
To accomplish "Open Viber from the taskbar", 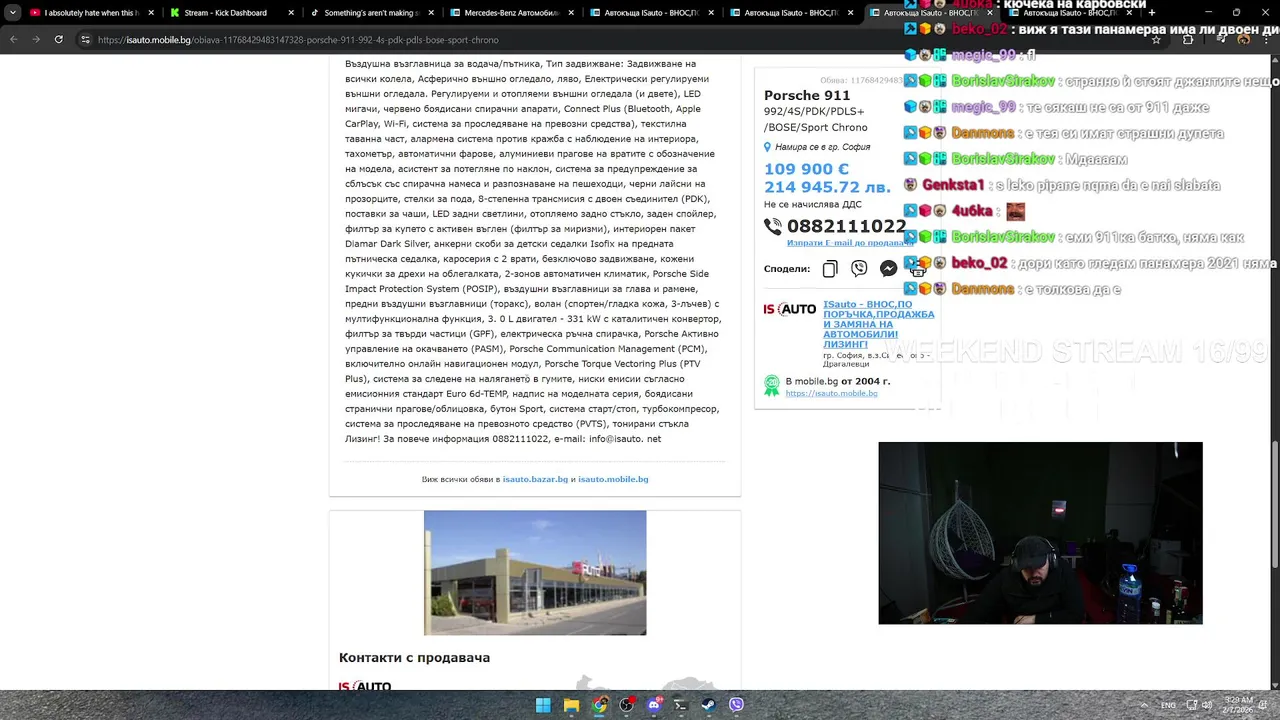I will 736,705.
